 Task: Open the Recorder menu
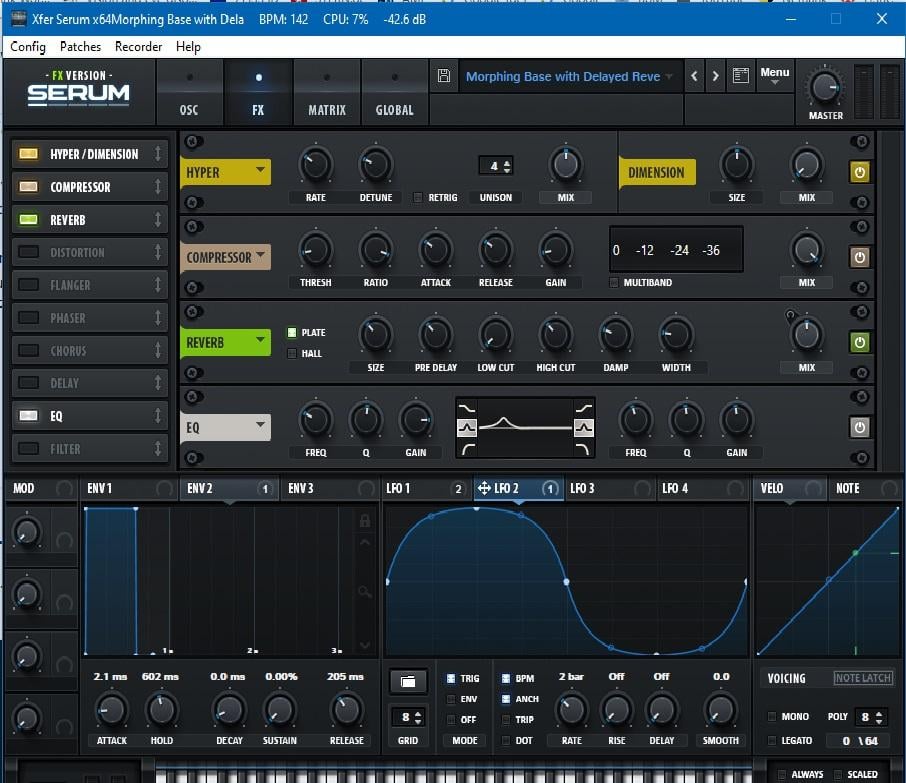[138, 47]
